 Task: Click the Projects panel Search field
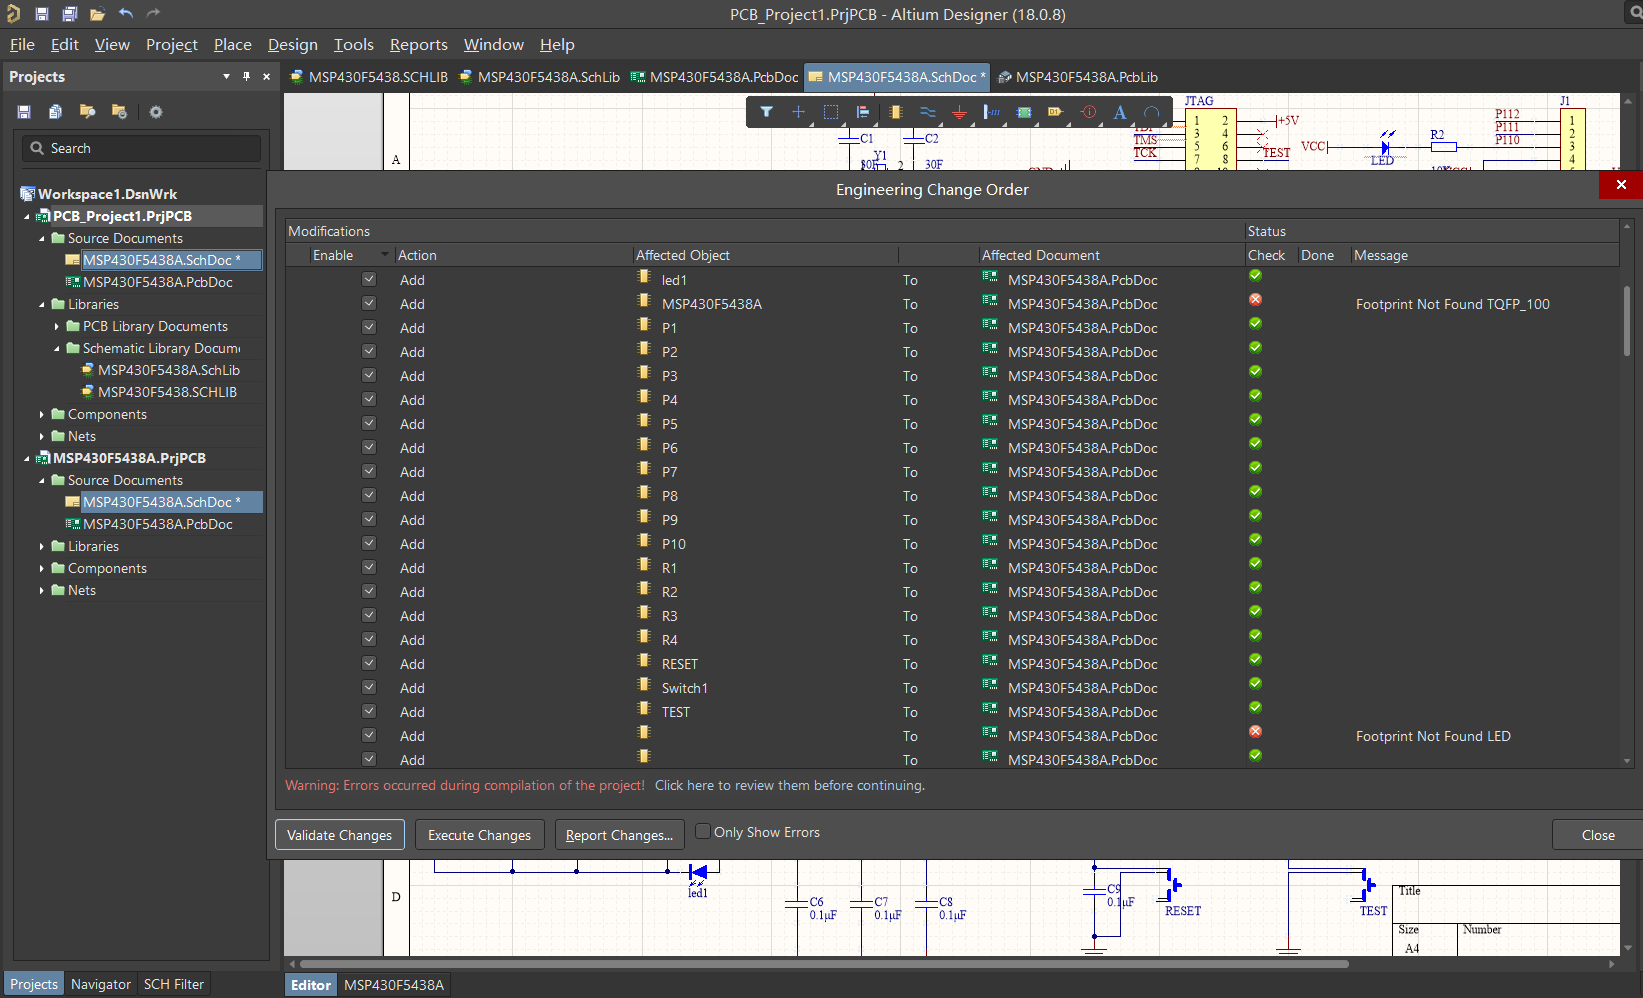142,148
